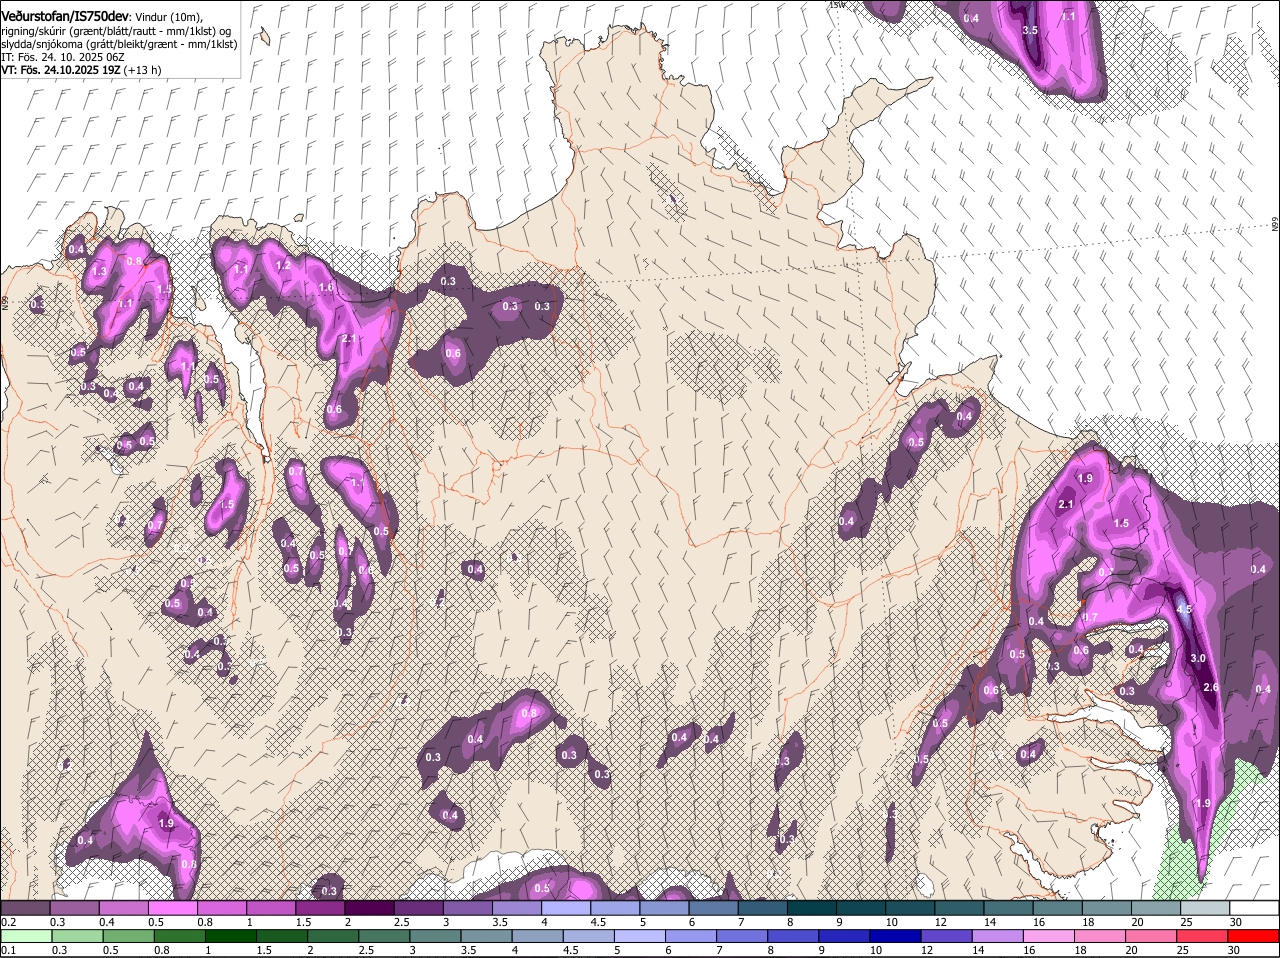Select the 'IT: Fös. 24. 10. 2025 06Z' line

[x=62, y=57]
